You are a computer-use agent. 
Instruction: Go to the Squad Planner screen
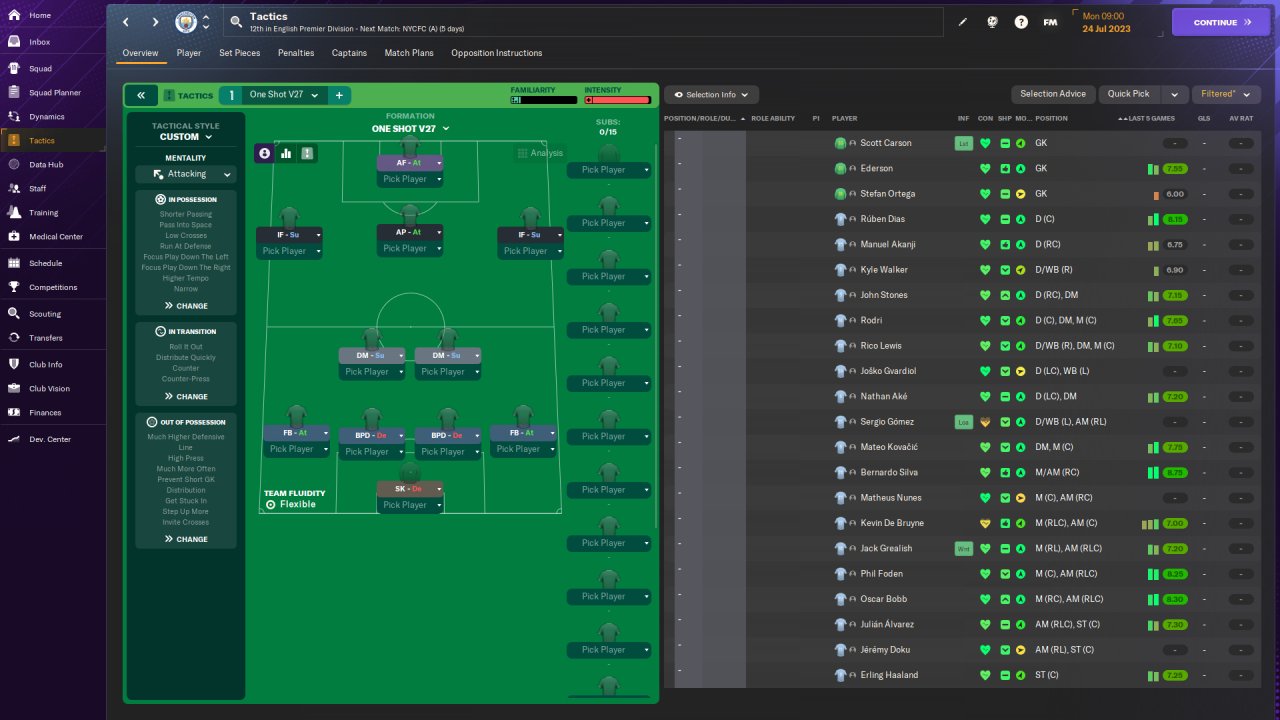pos(52,93)
